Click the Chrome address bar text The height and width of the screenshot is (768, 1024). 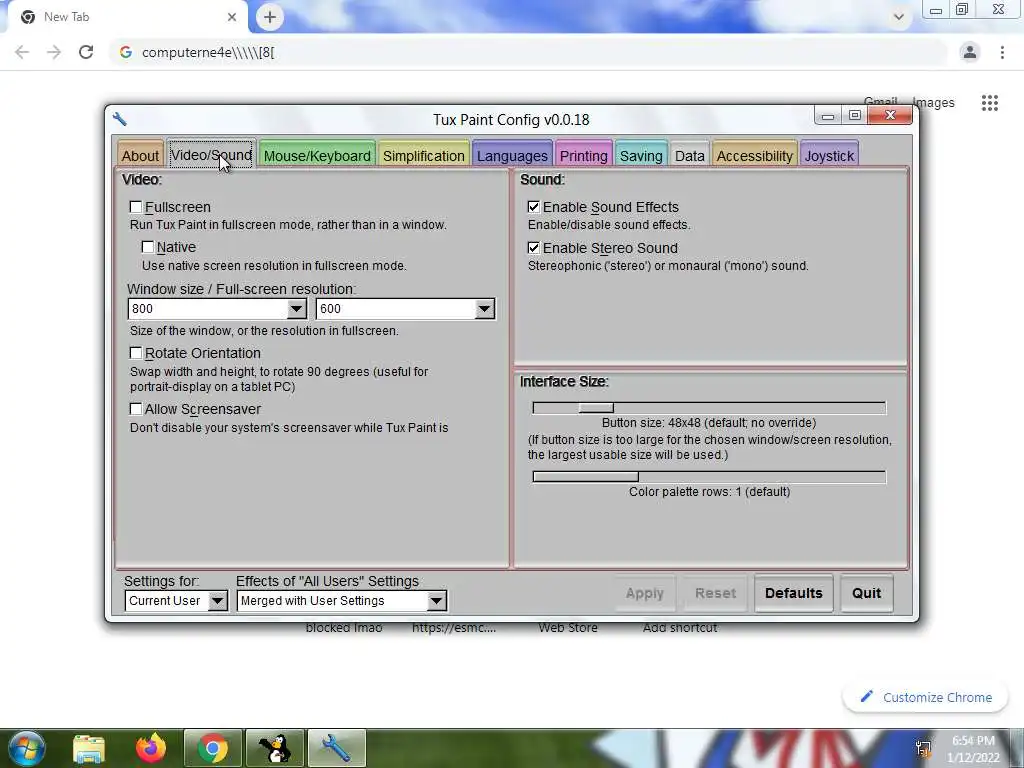coord(208,52)
